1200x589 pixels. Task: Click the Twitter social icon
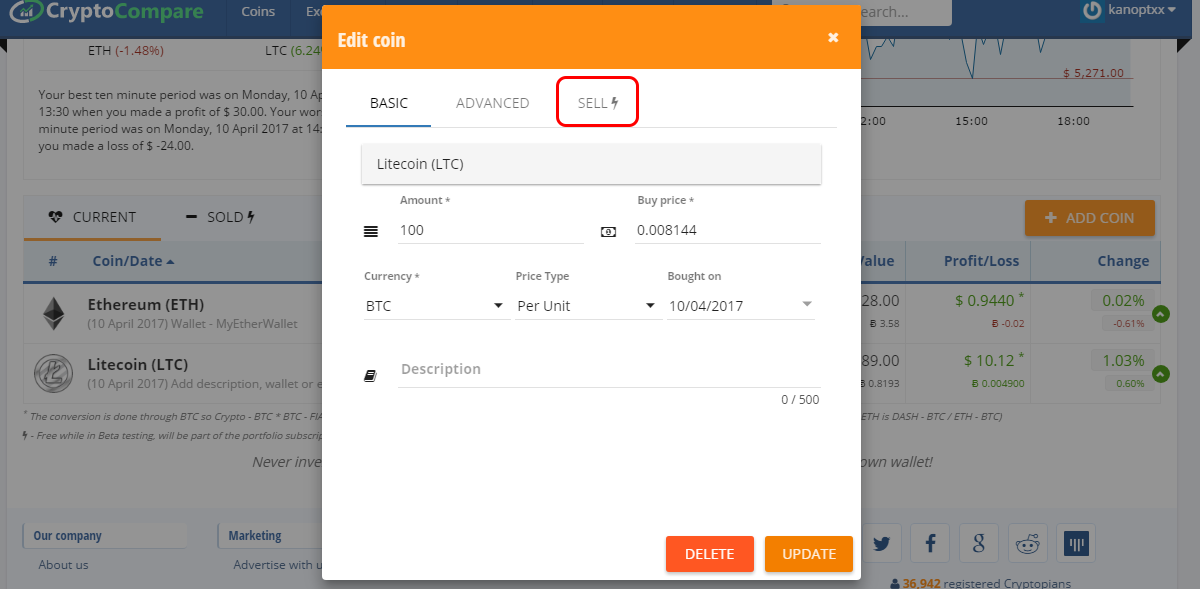point(881,544)
